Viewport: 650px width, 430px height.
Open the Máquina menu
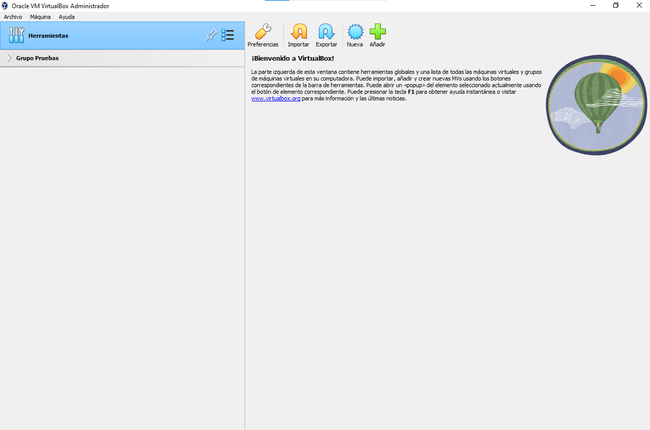click(40, 17)
